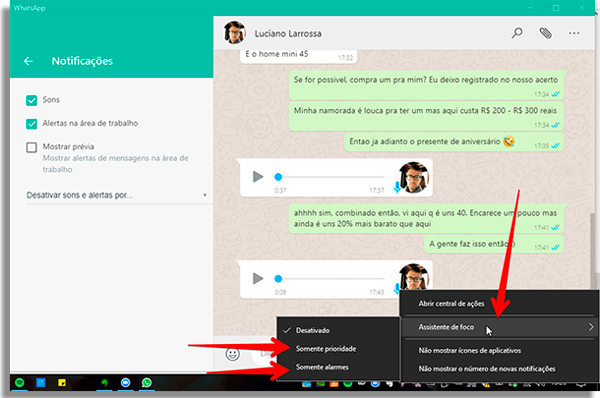600x398 pixels.
Task: Click message 'ahhhh sim, combinado então'
Action: (x=426, y=219)
